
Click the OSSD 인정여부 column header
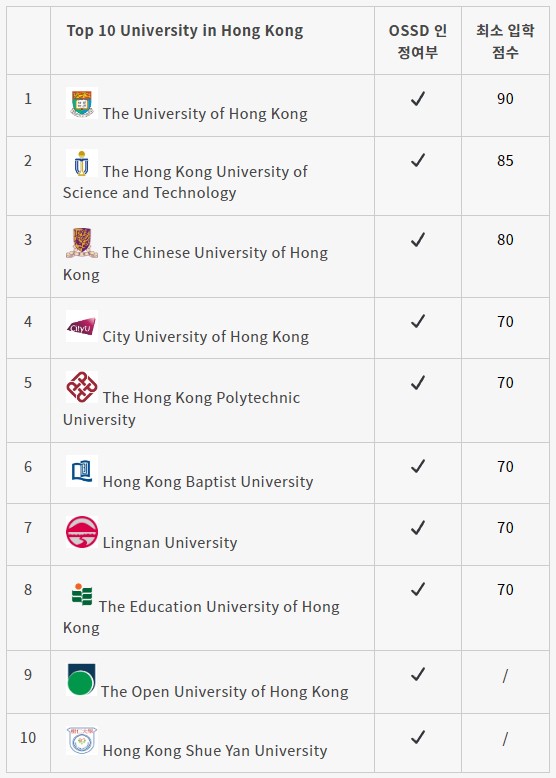(x=418, y=41)
